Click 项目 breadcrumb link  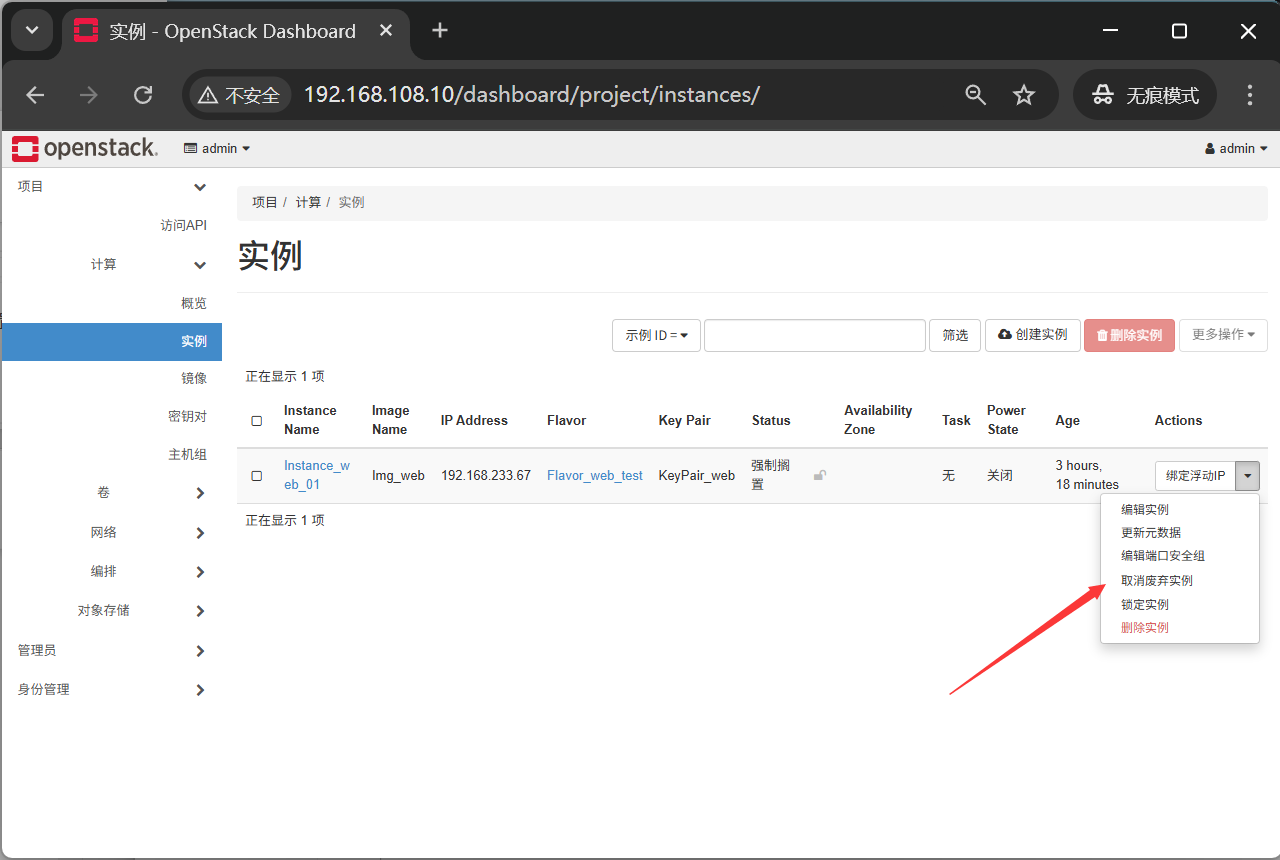click(265, 202)
